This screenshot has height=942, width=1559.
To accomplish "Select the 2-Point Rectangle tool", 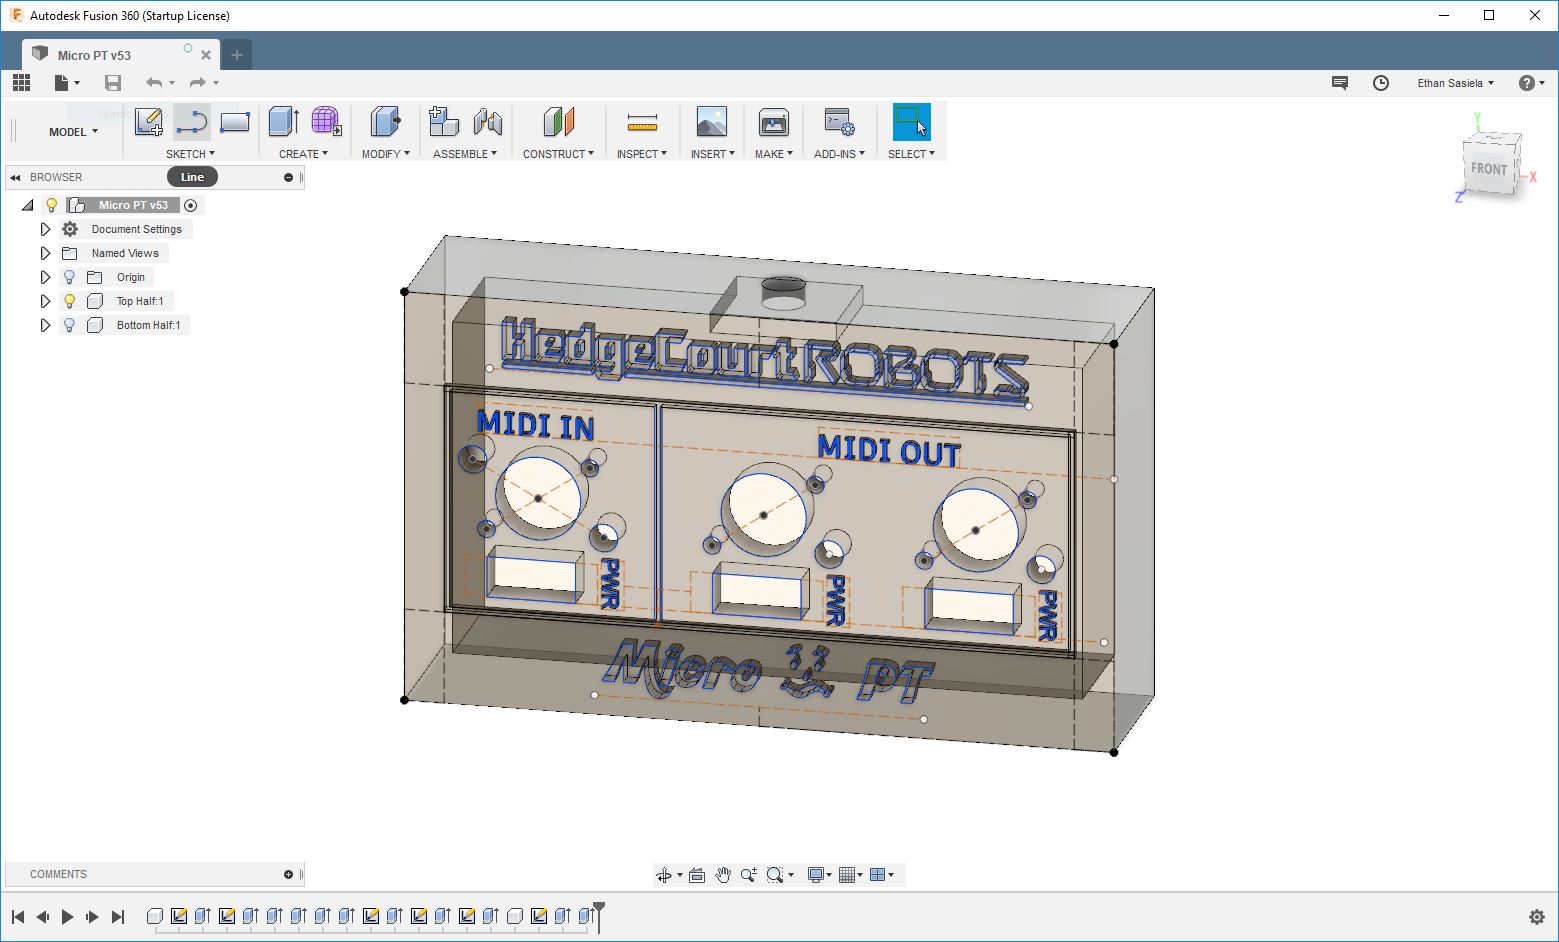I will (235, 122).
